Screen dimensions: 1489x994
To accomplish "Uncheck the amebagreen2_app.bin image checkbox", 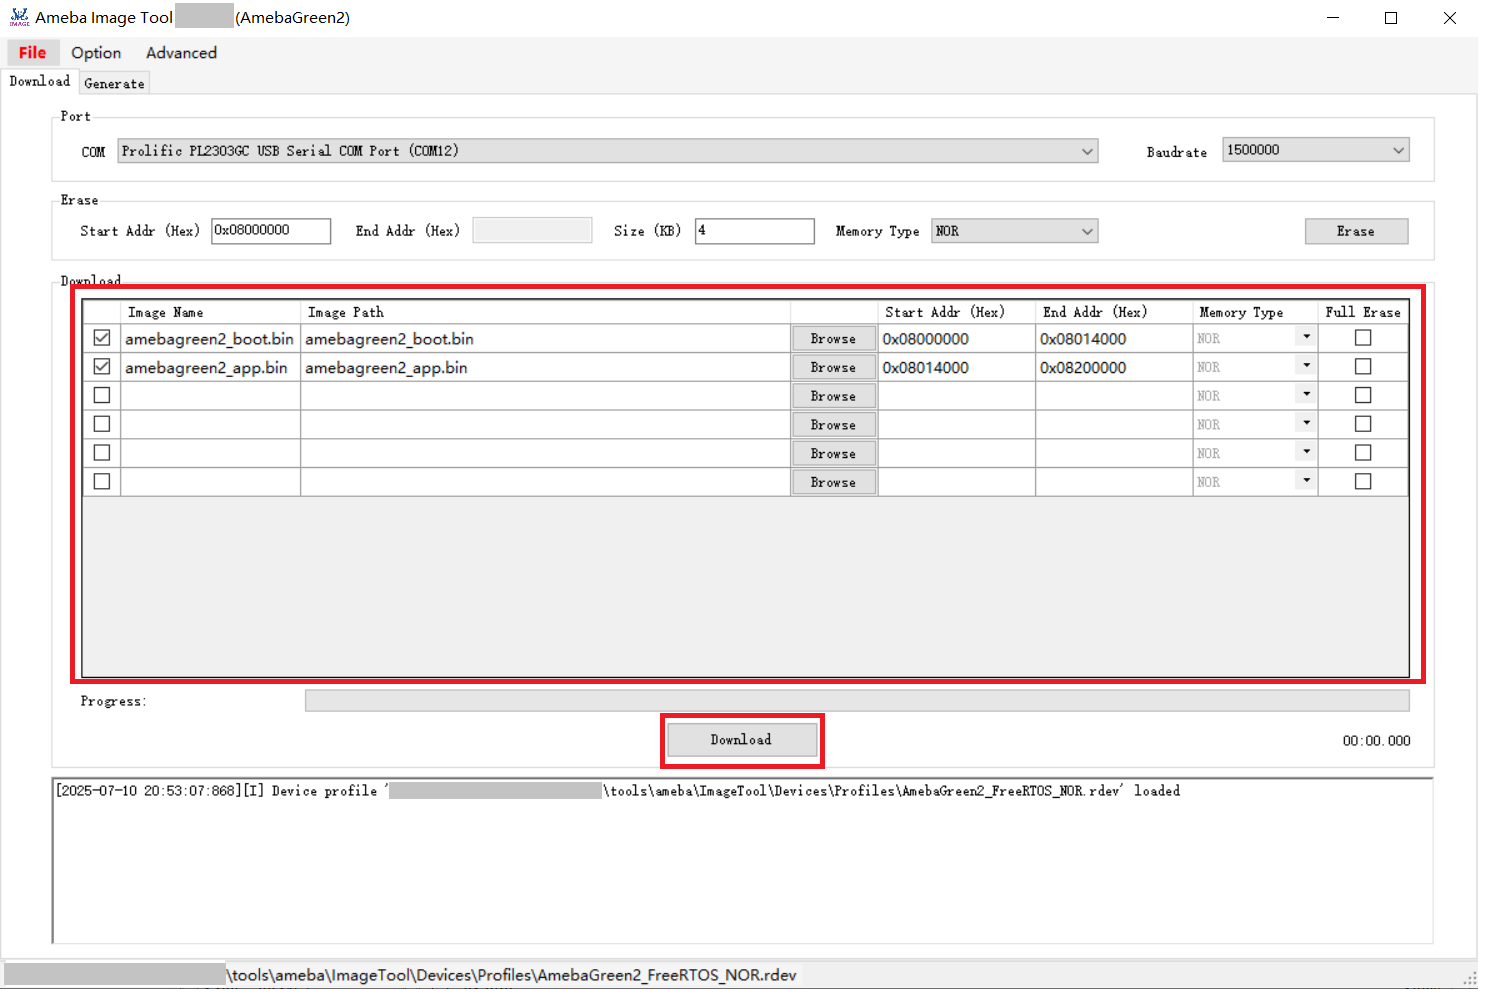I will [x=102, y=367].
